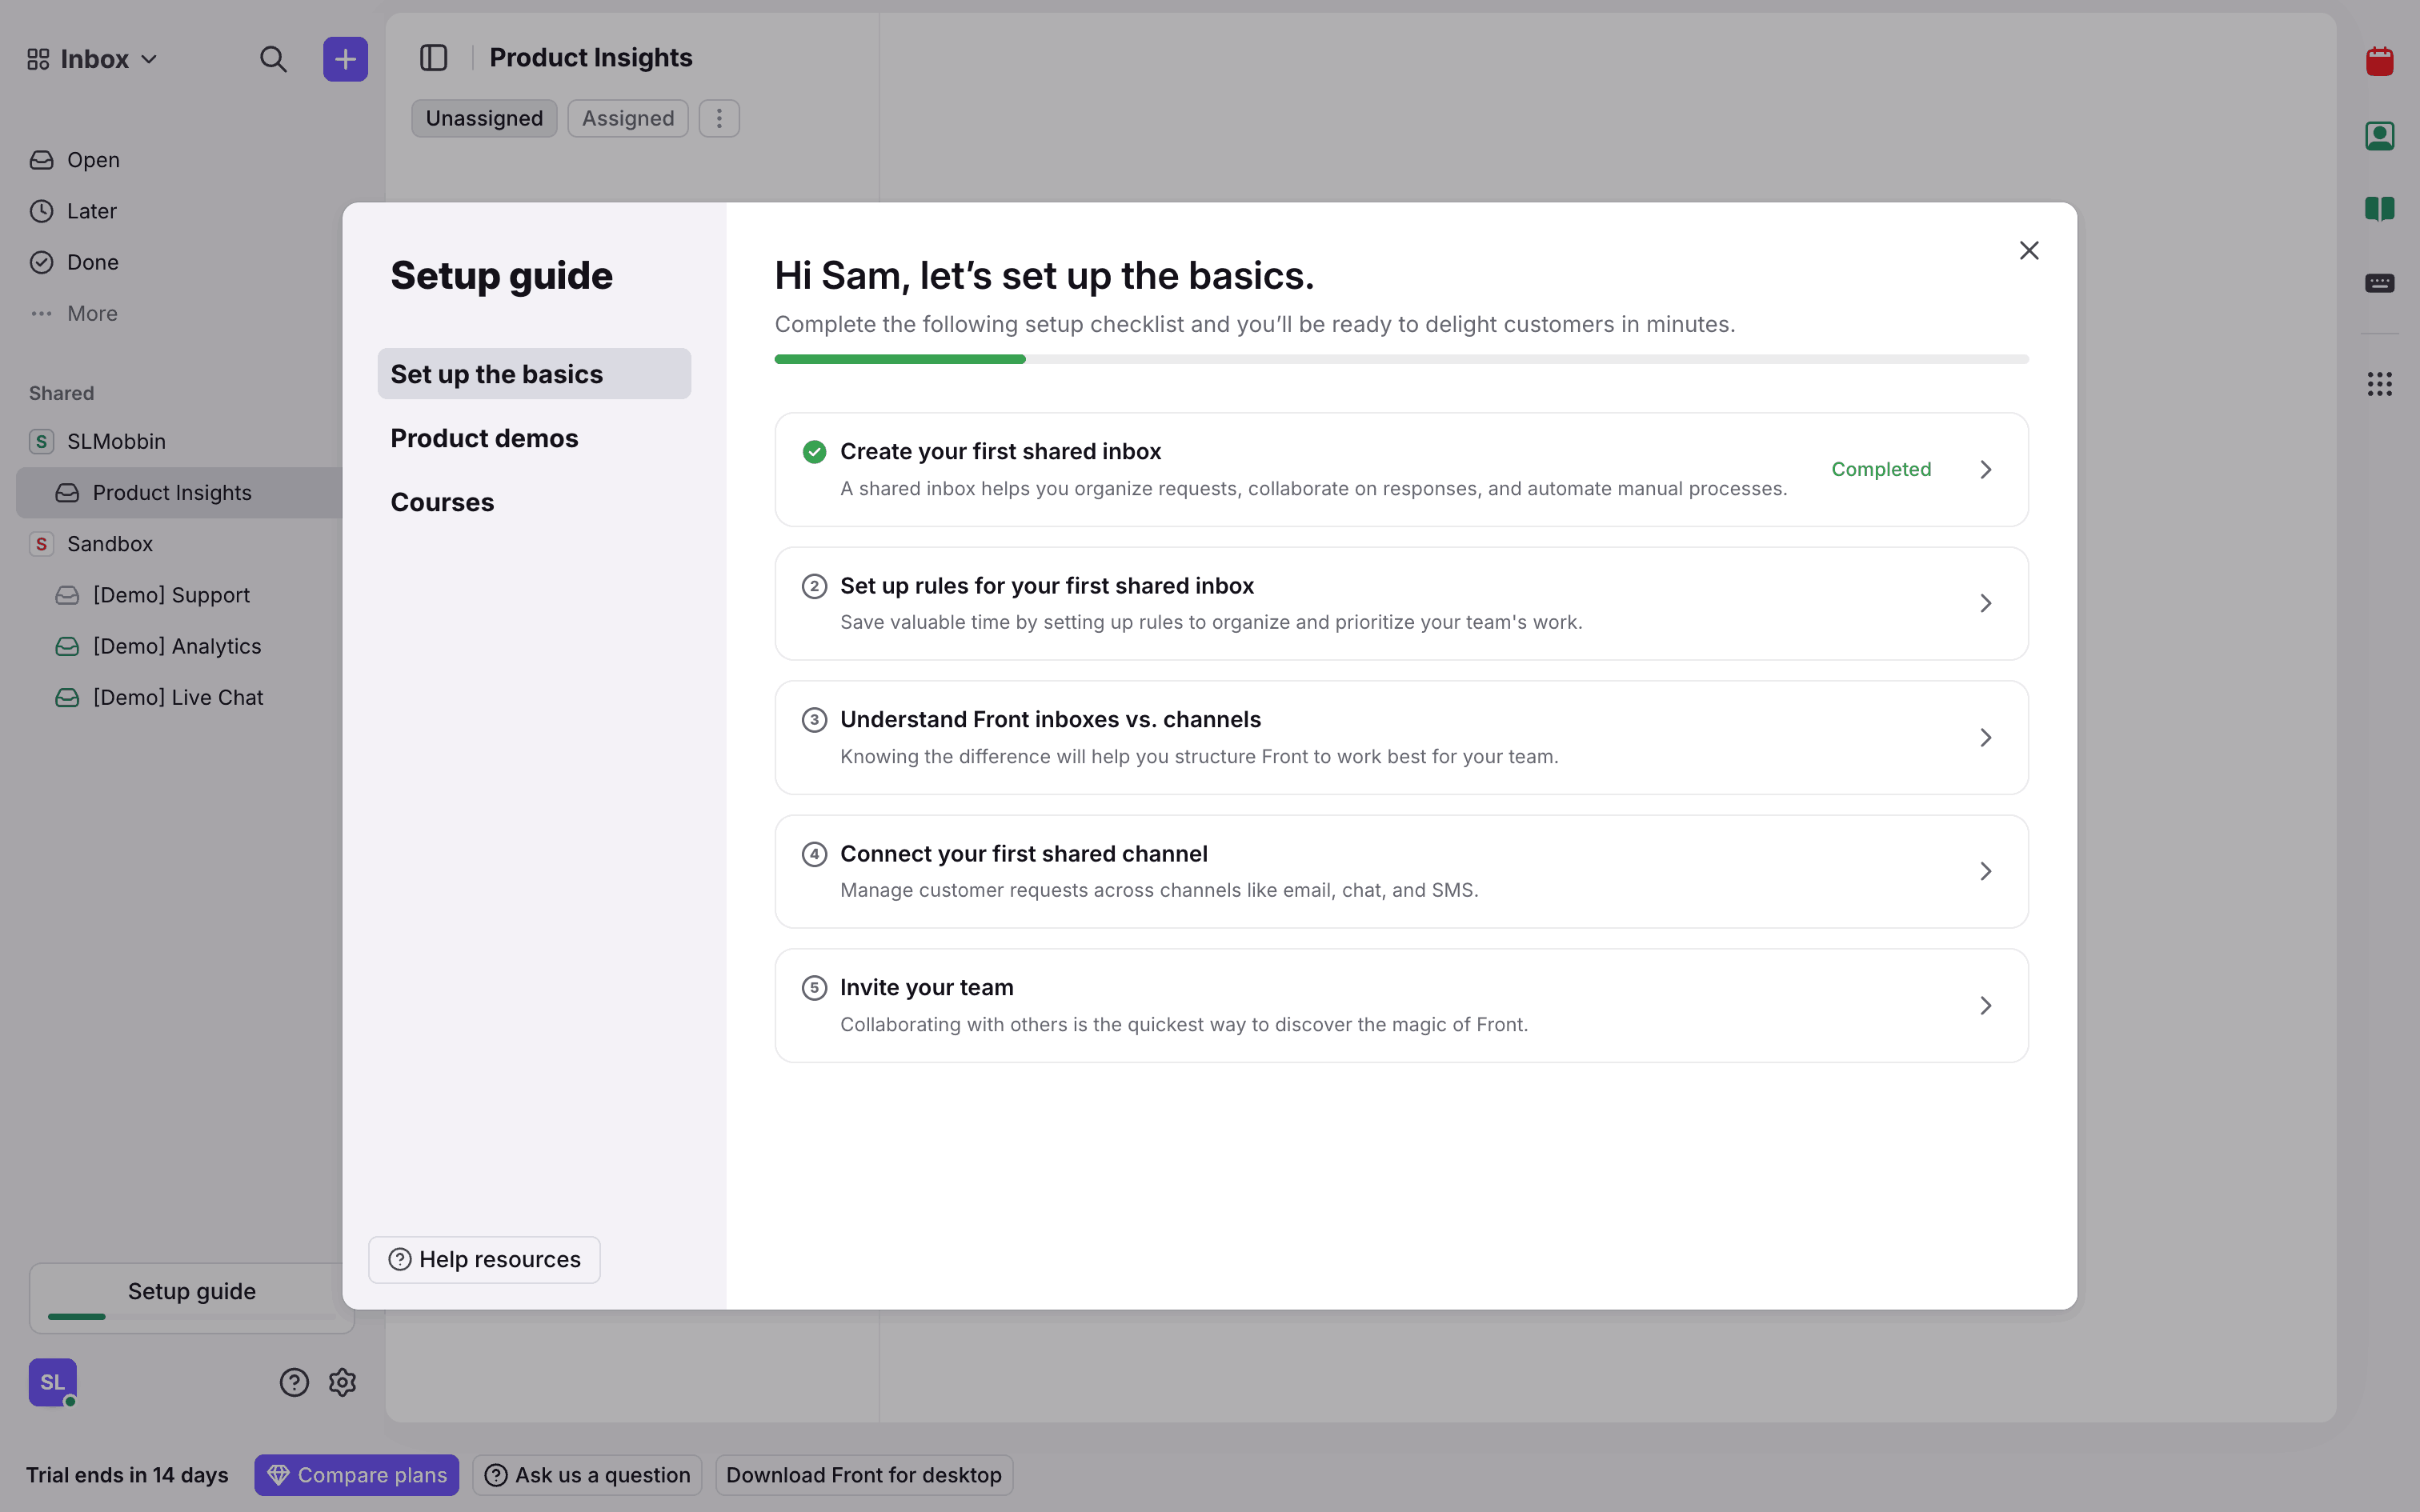Open the Inbox dropdown menu

coord(93,59)
